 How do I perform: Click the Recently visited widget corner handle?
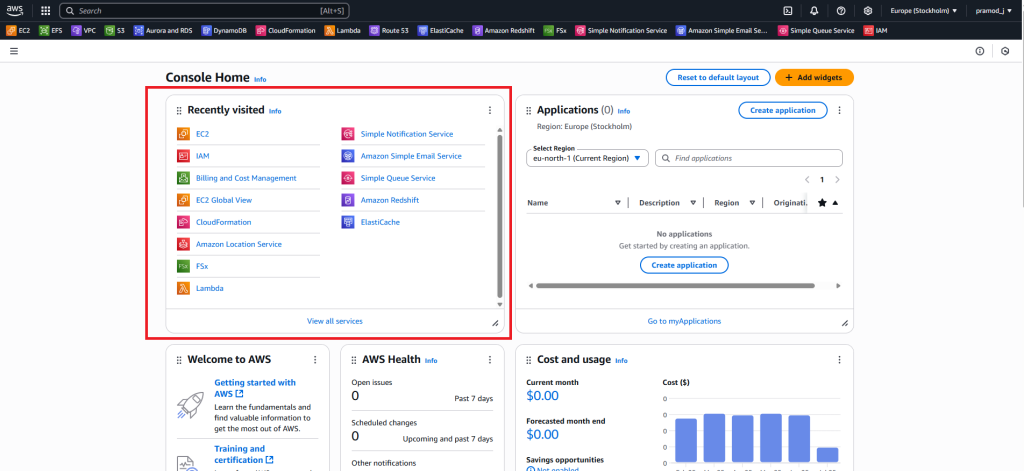494,323
